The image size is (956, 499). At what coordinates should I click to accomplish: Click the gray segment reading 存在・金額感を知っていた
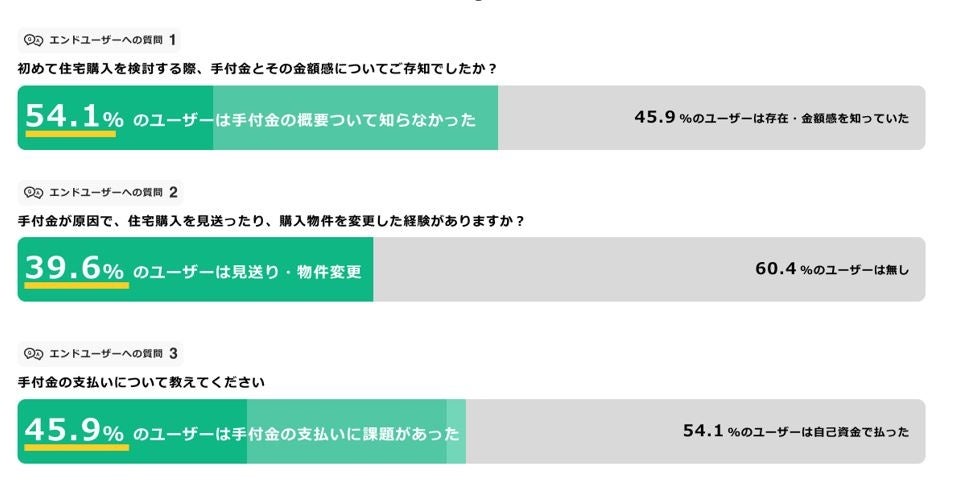771,118
